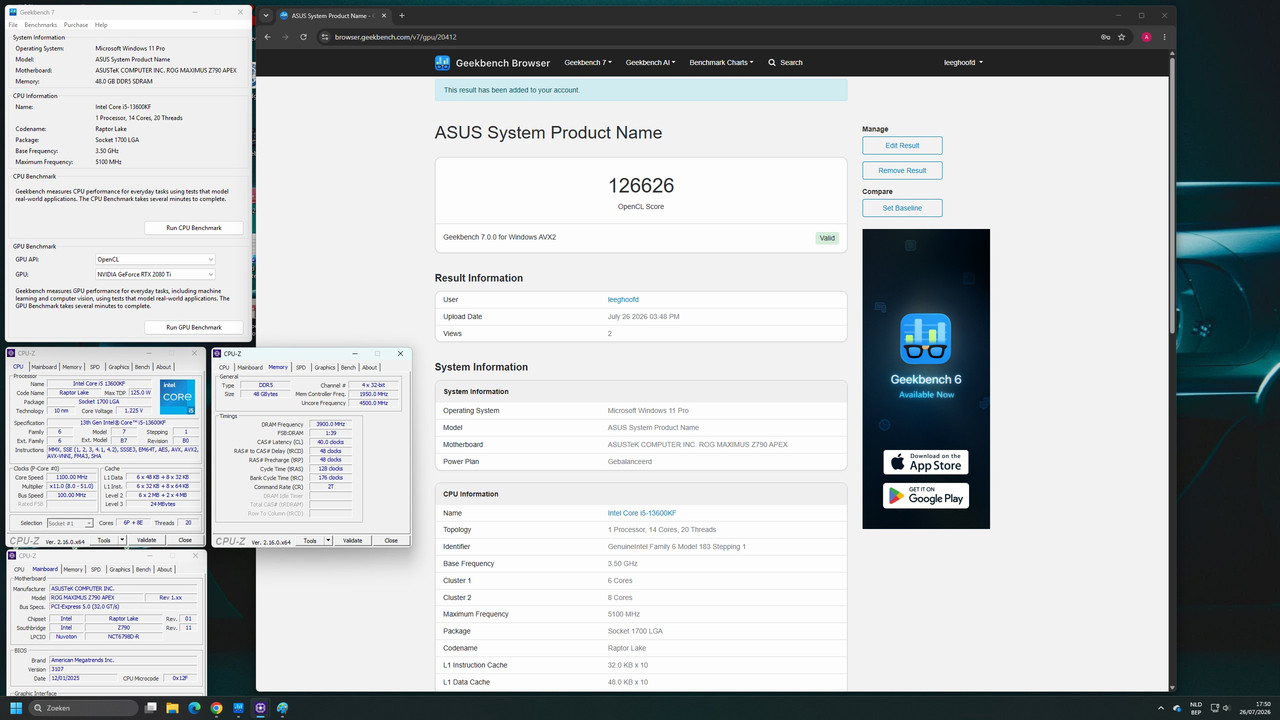
Task: Click the Remove Result button
Action: click(x=902, y=171)
